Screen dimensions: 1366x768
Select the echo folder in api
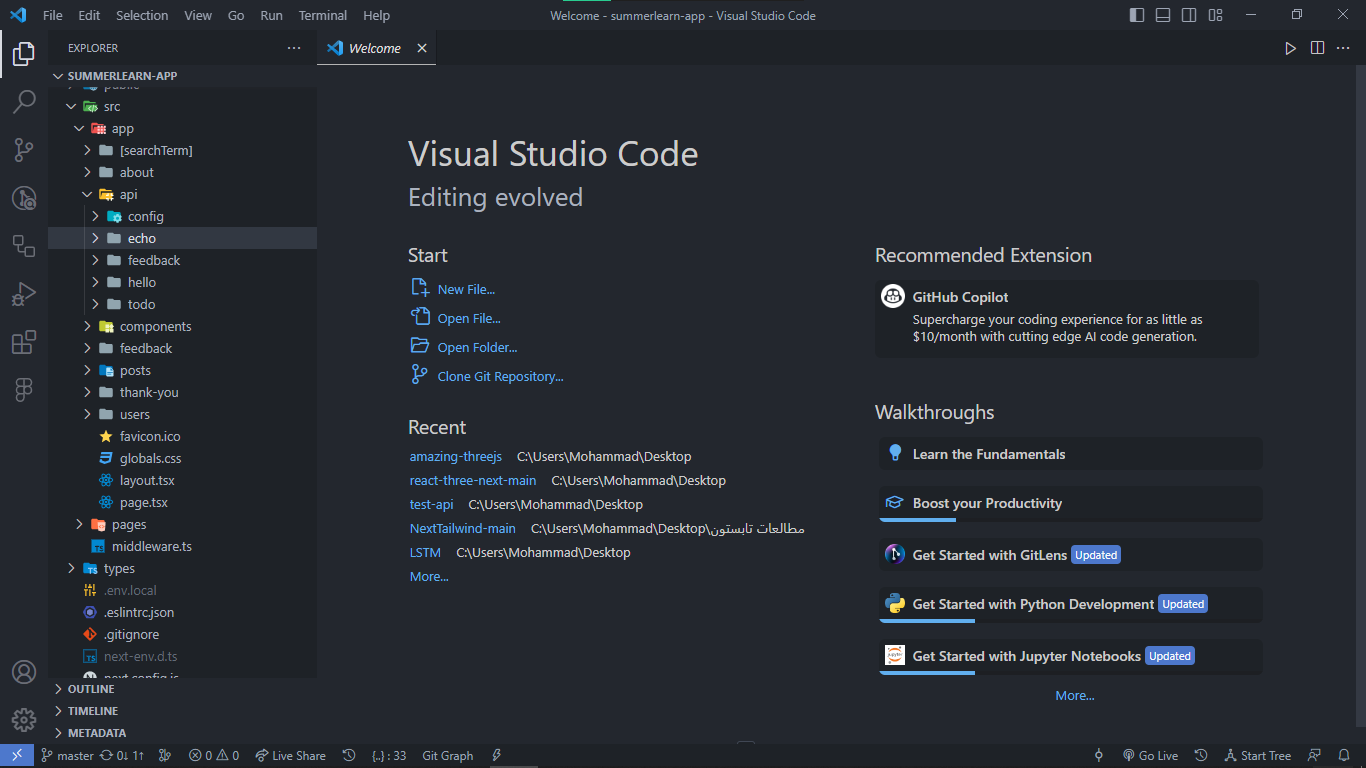click(183, 238)
